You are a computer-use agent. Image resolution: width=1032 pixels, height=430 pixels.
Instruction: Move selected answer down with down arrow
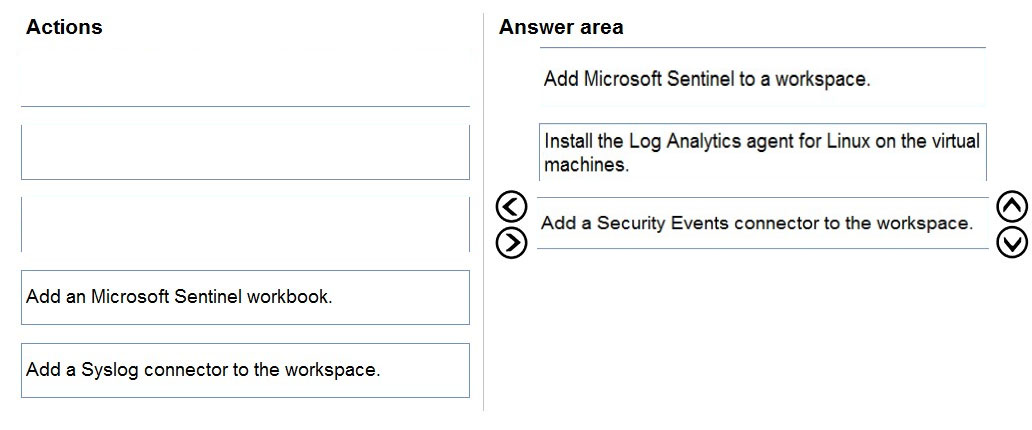tap(1012, 242)
